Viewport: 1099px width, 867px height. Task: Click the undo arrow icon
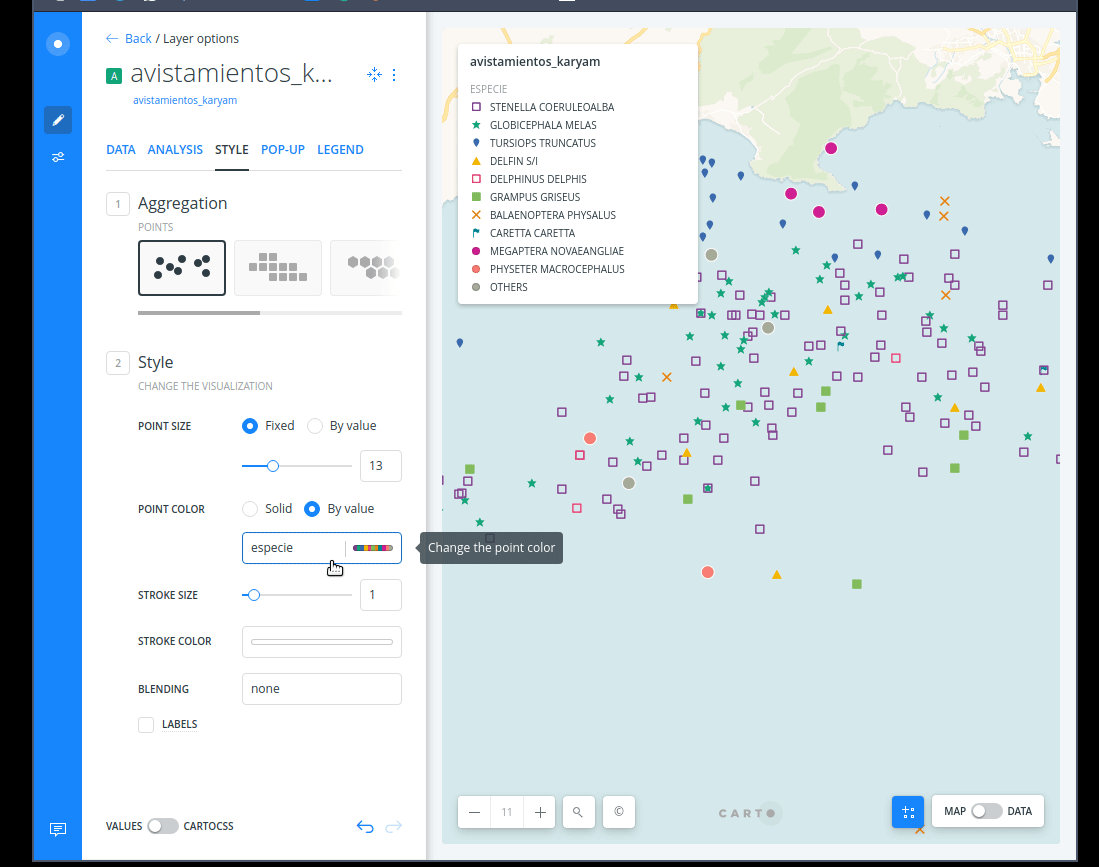tap(365, 827)
